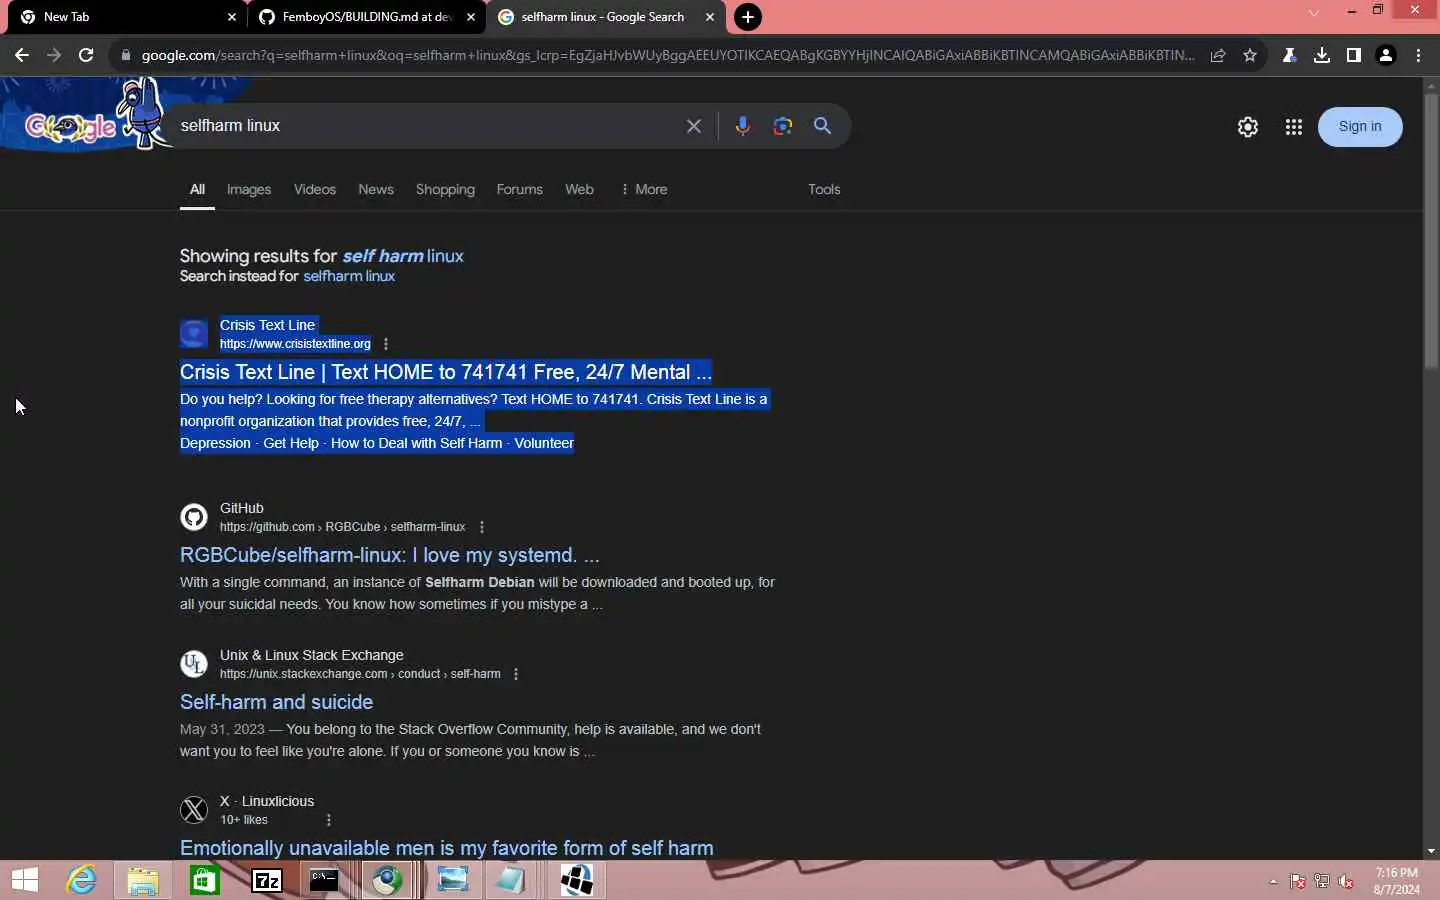Open Stack Exchange result options menu
Viewport: 1440px width, 900px height.
[x=516, y=674]
